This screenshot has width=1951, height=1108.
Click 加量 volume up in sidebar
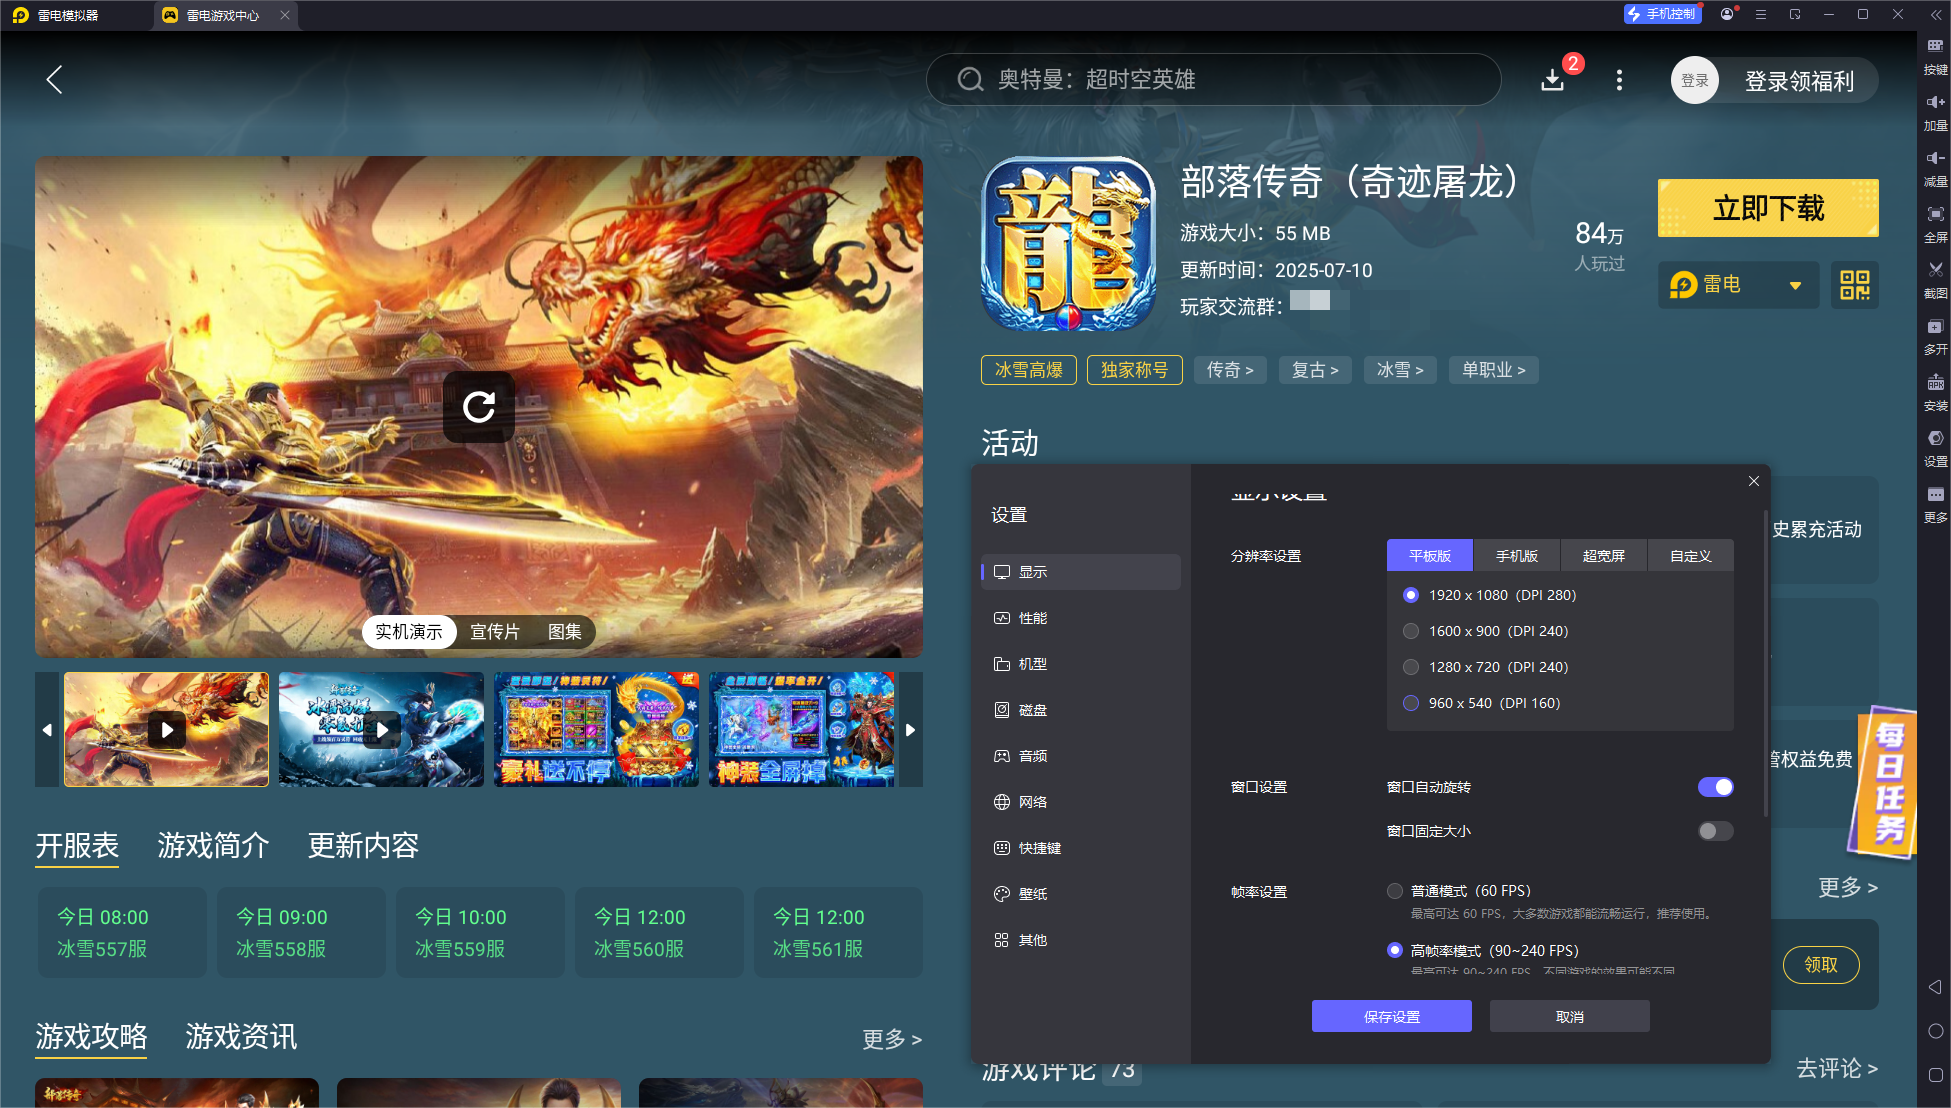1935,113
